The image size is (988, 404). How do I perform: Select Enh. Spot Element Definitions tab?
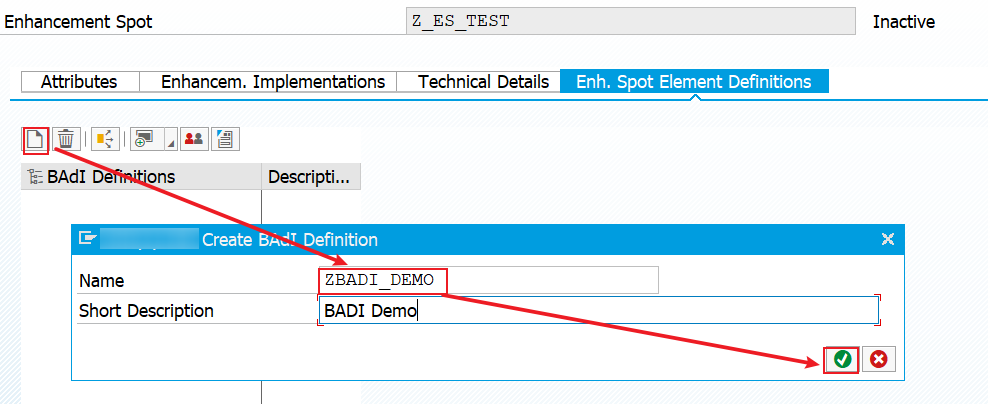[x=694, y=81]
